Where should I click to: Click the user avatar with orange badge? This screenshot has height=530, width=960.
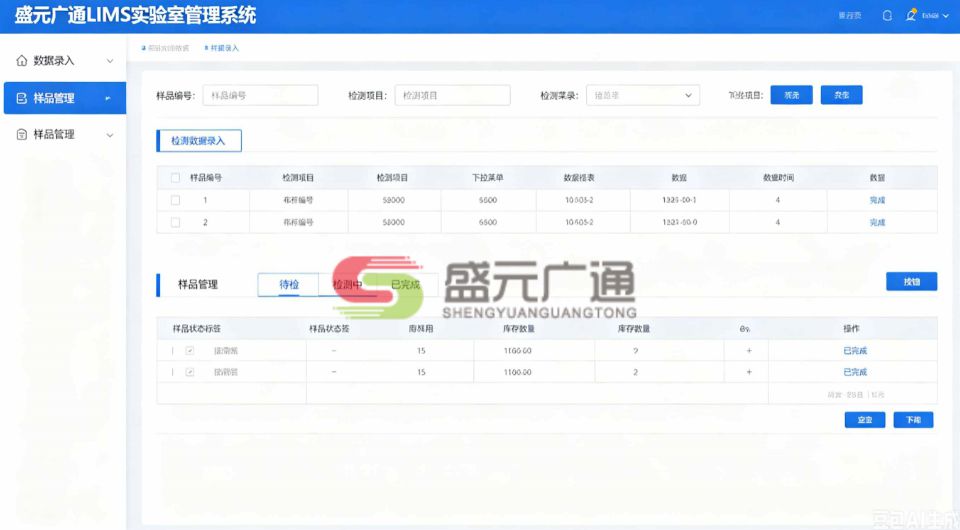pyautogui.click(x=911, y=15)
